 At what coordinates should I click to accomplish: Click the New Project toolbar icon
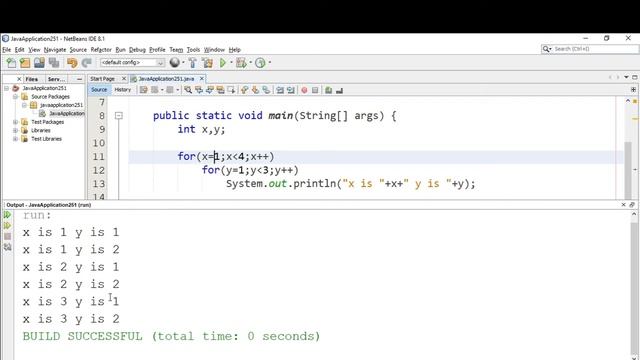tap(25, 62)
